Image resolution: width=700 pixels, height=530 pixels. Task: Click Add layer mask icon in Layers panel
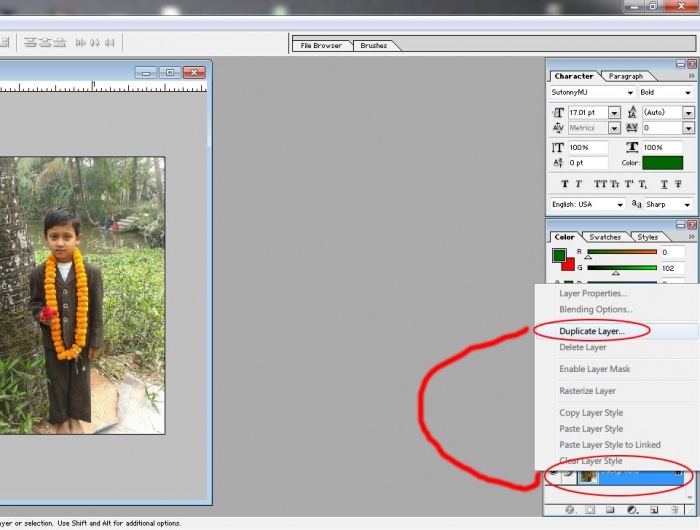pyautogui.click(x=590, y=509)
